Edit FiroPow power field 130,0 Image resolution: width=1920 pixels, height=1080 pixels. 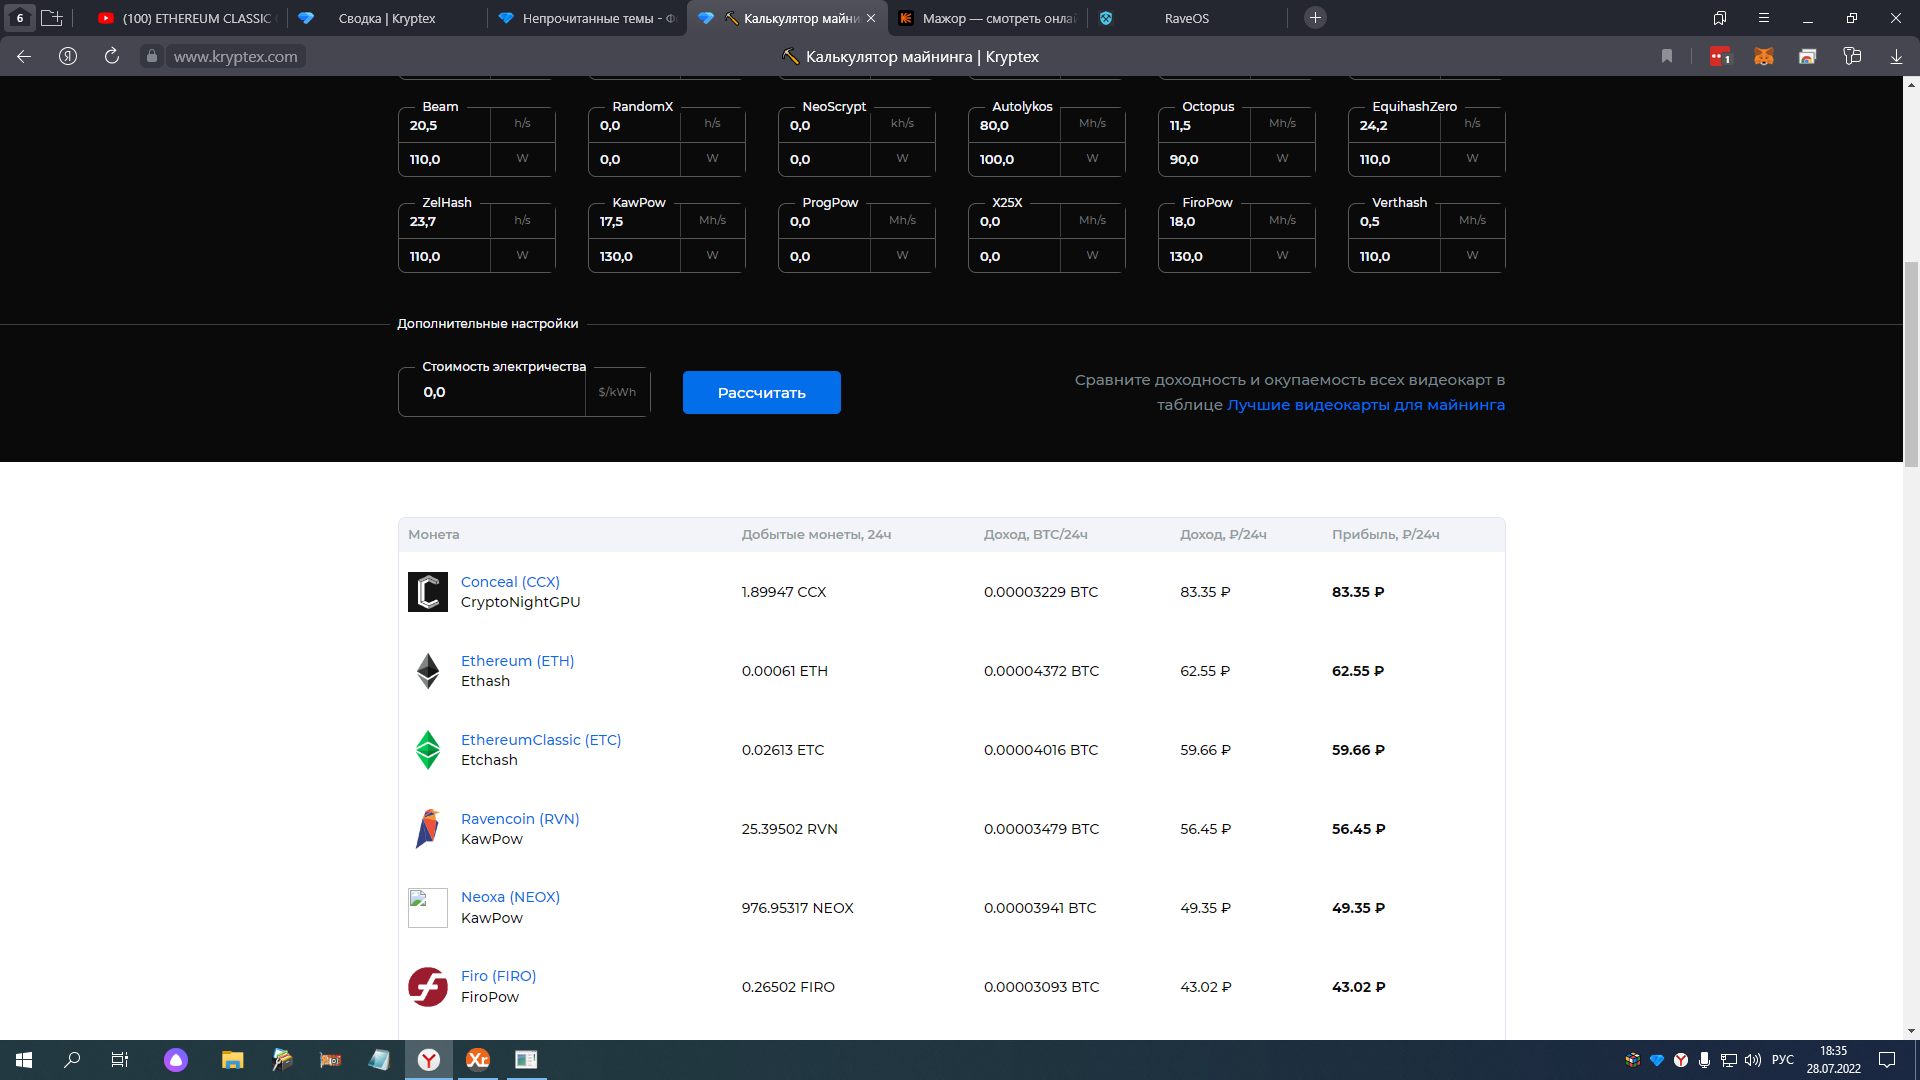coord(1204,257)
